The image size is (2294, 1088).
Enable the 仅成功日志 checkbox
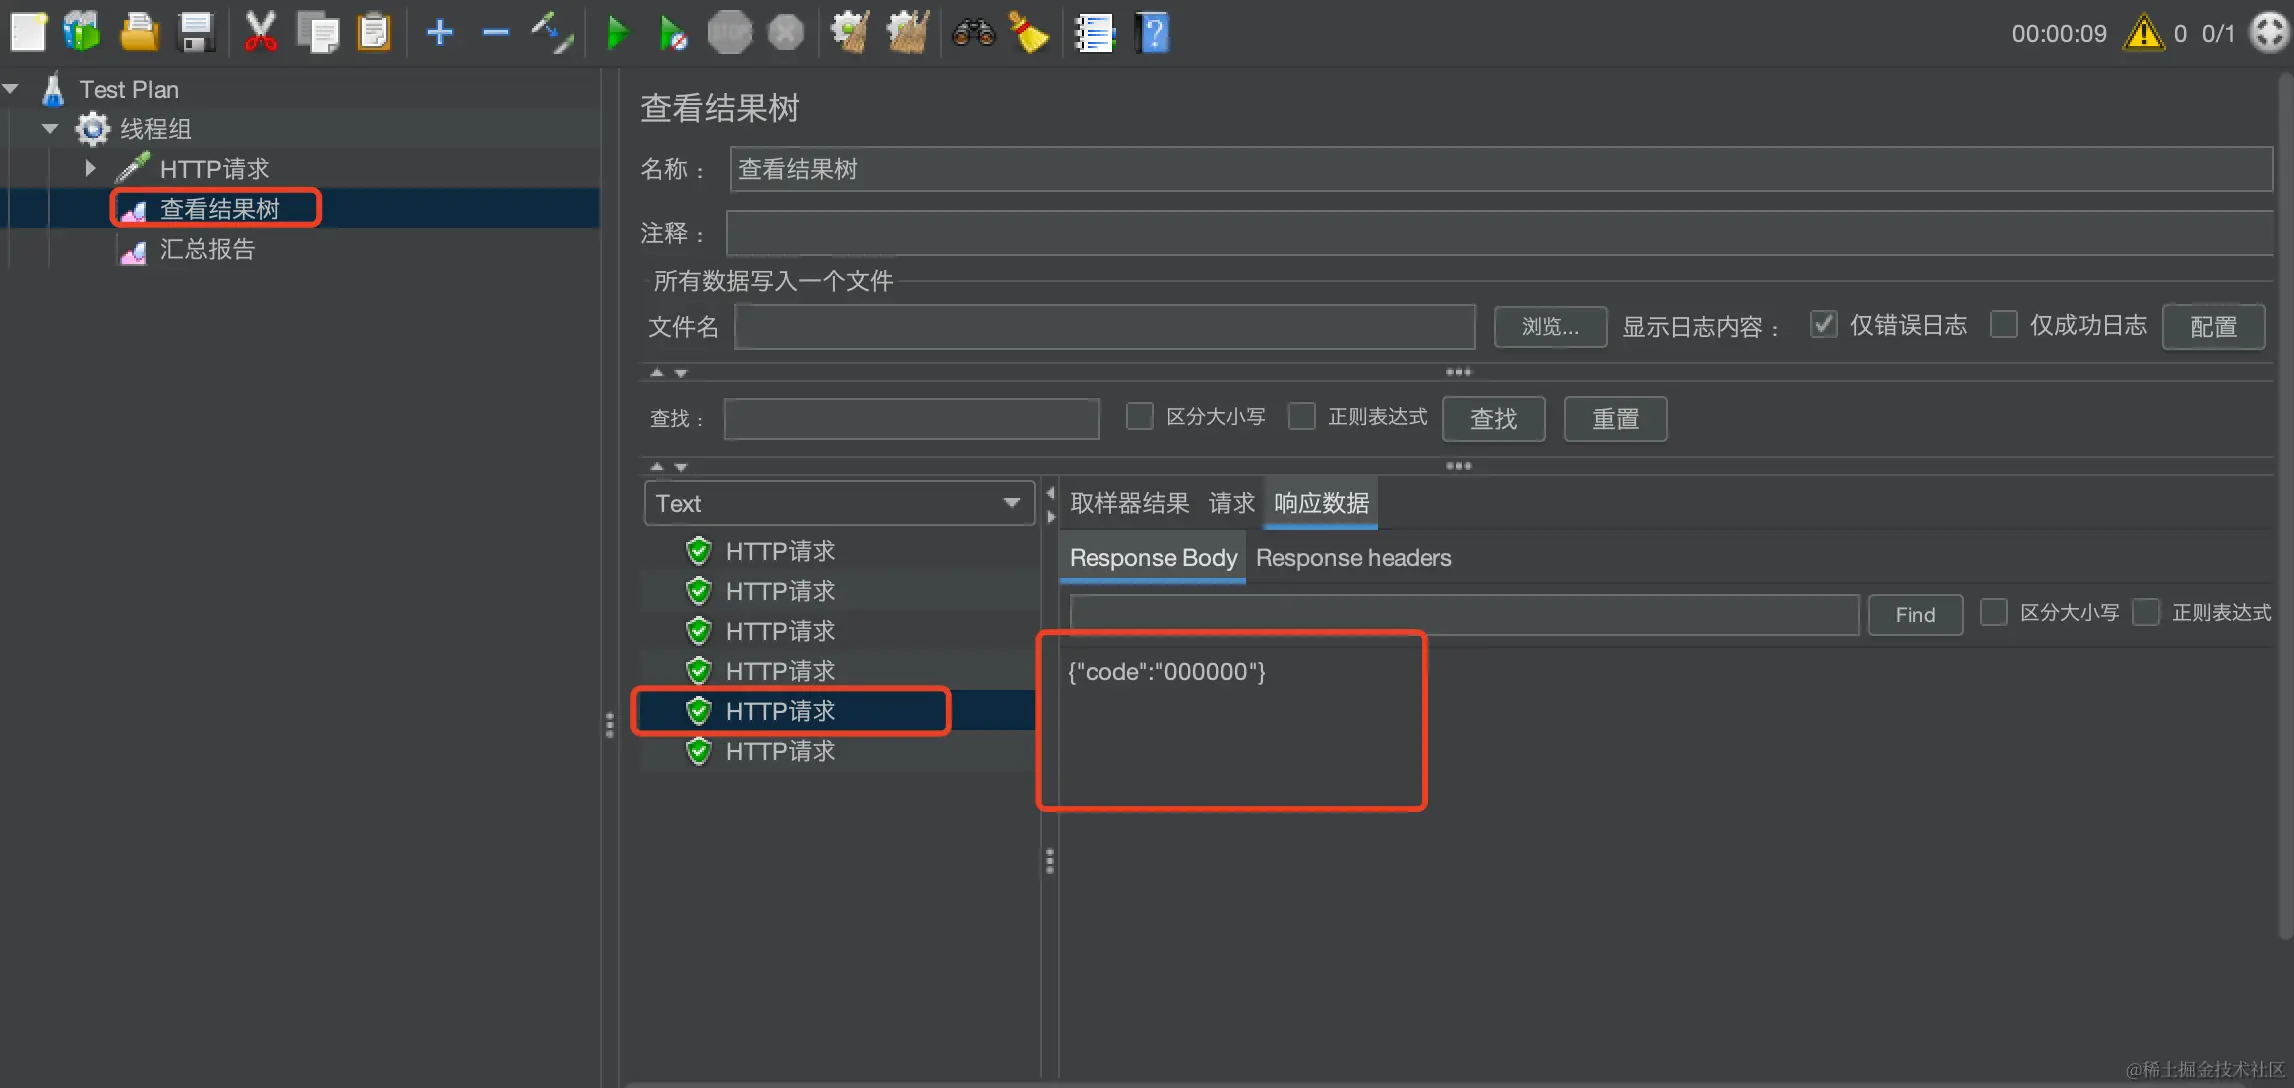[2003, 325]
